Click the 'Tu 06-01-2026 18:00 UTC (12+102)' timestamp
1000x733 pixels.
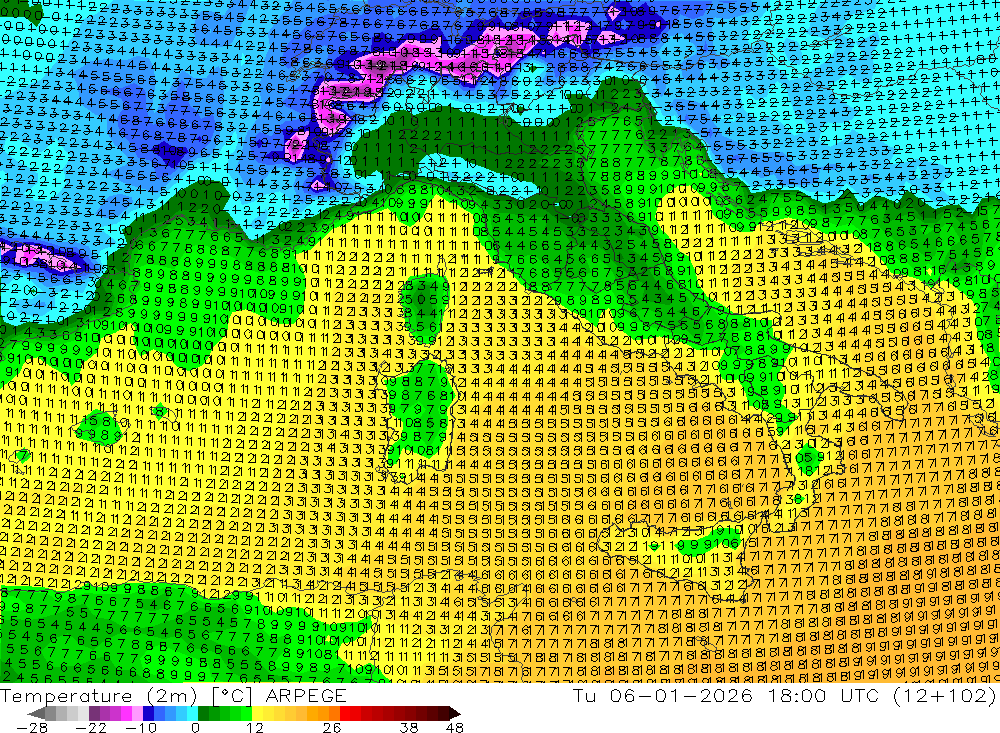(x=784, y=695)
